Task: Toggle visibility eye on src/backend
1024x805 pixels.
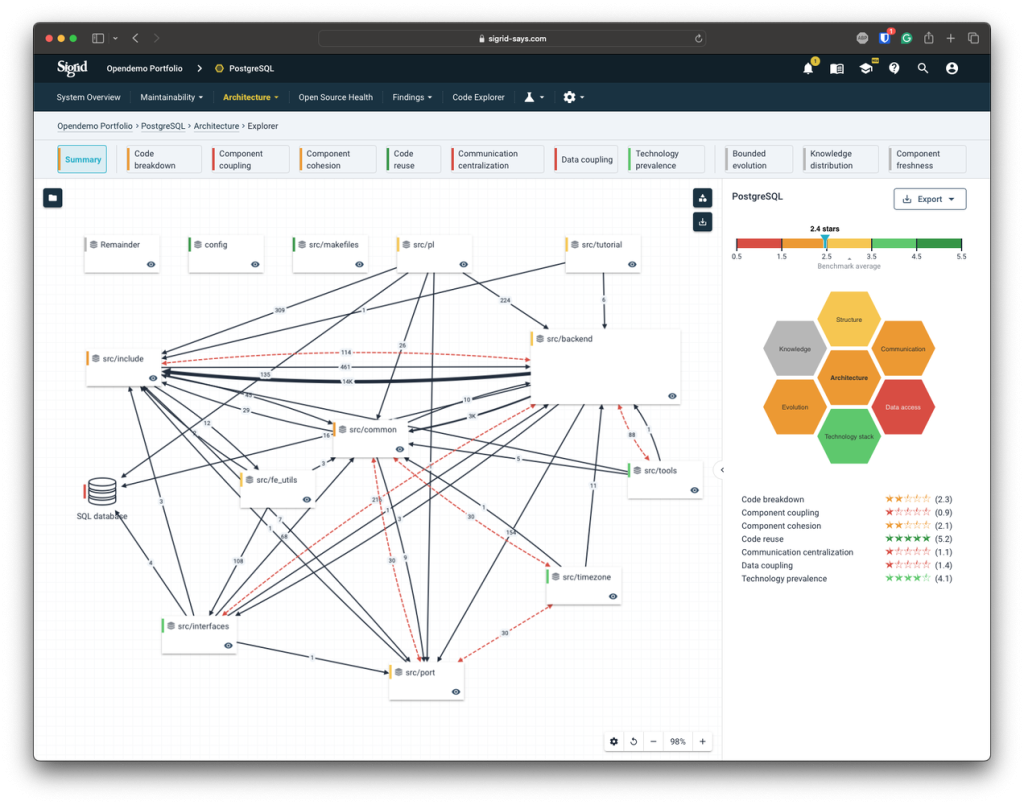Action: (x=672, y=396)
